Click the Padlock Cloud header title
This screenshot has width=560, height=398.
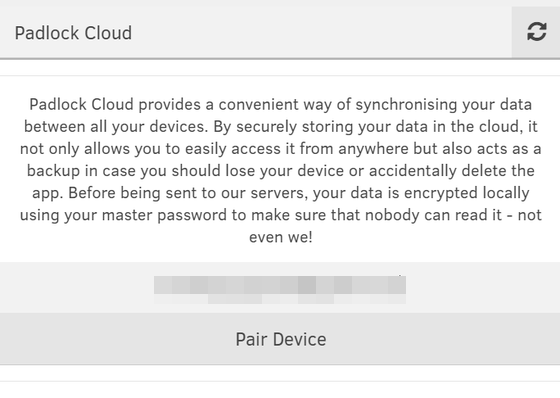73,33
